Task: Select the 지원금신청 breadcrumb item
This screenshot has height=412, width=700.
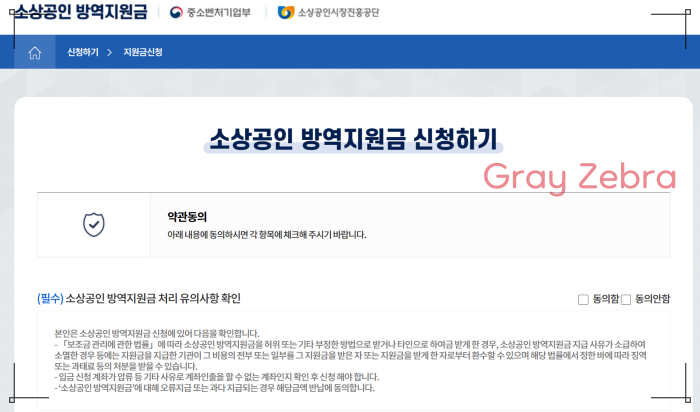Action: (x=143, y=52)
